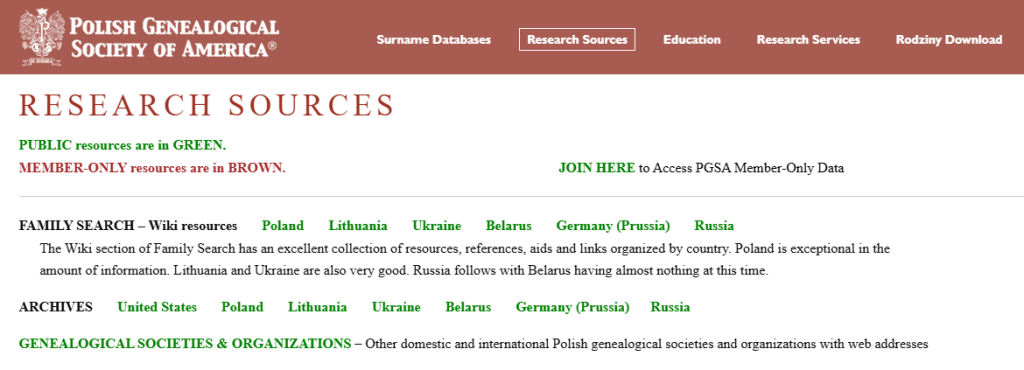Screen dimensions: 1024x370
Task: Open Family Search wiki for Poland
Action: coord(283,226)
